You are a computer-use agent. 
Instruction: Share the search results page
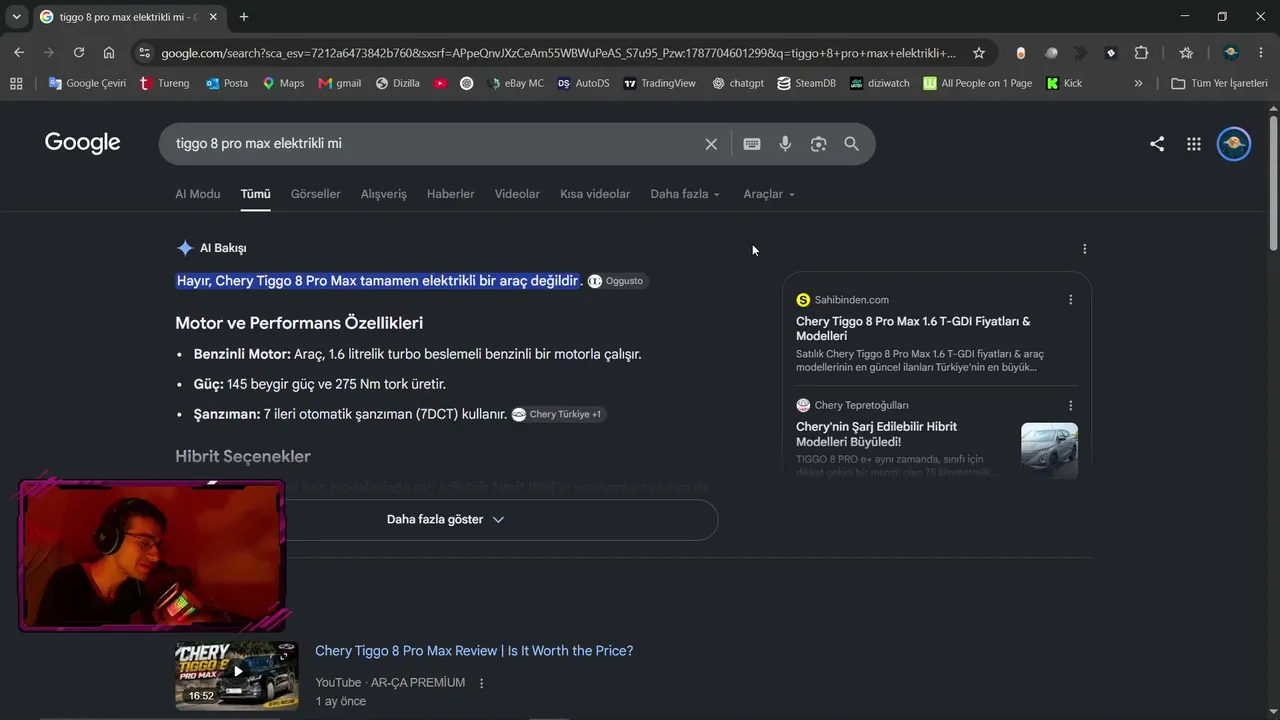(1157, 144)
